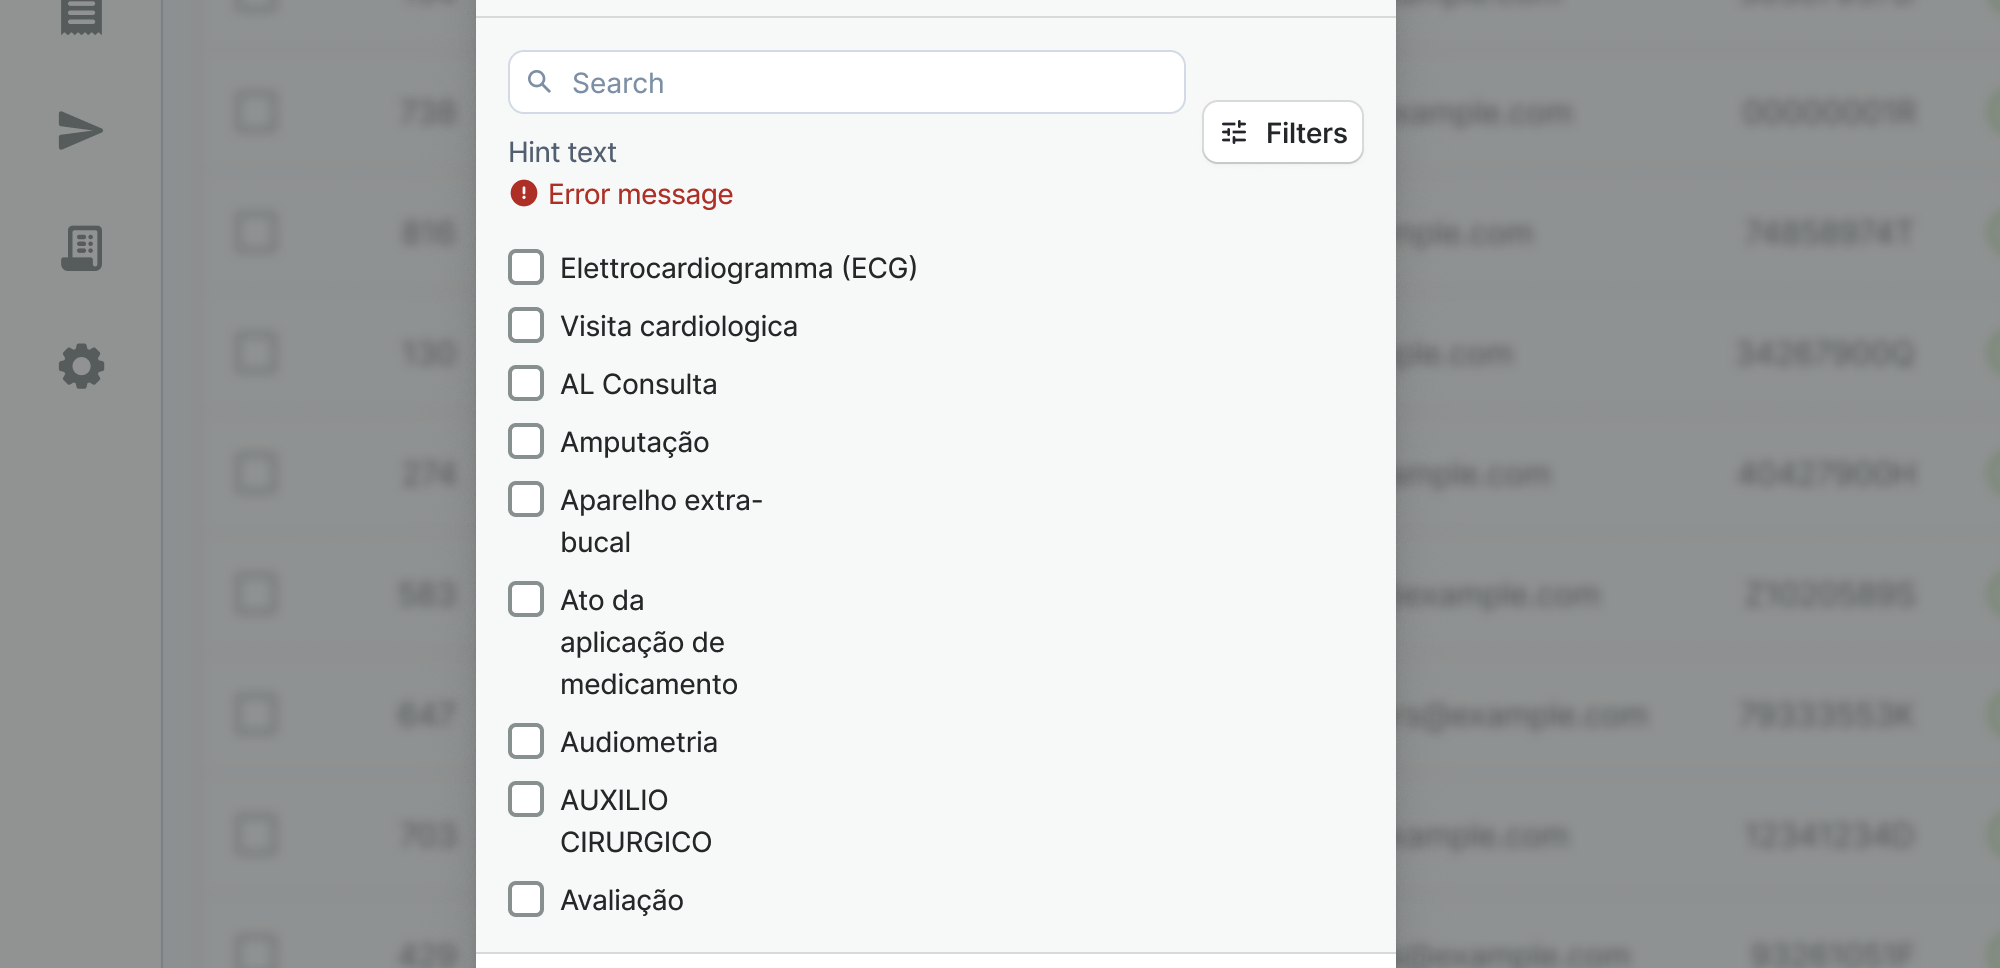
Task: Open the receipt icon in sidebar
Action: [81, 15]
